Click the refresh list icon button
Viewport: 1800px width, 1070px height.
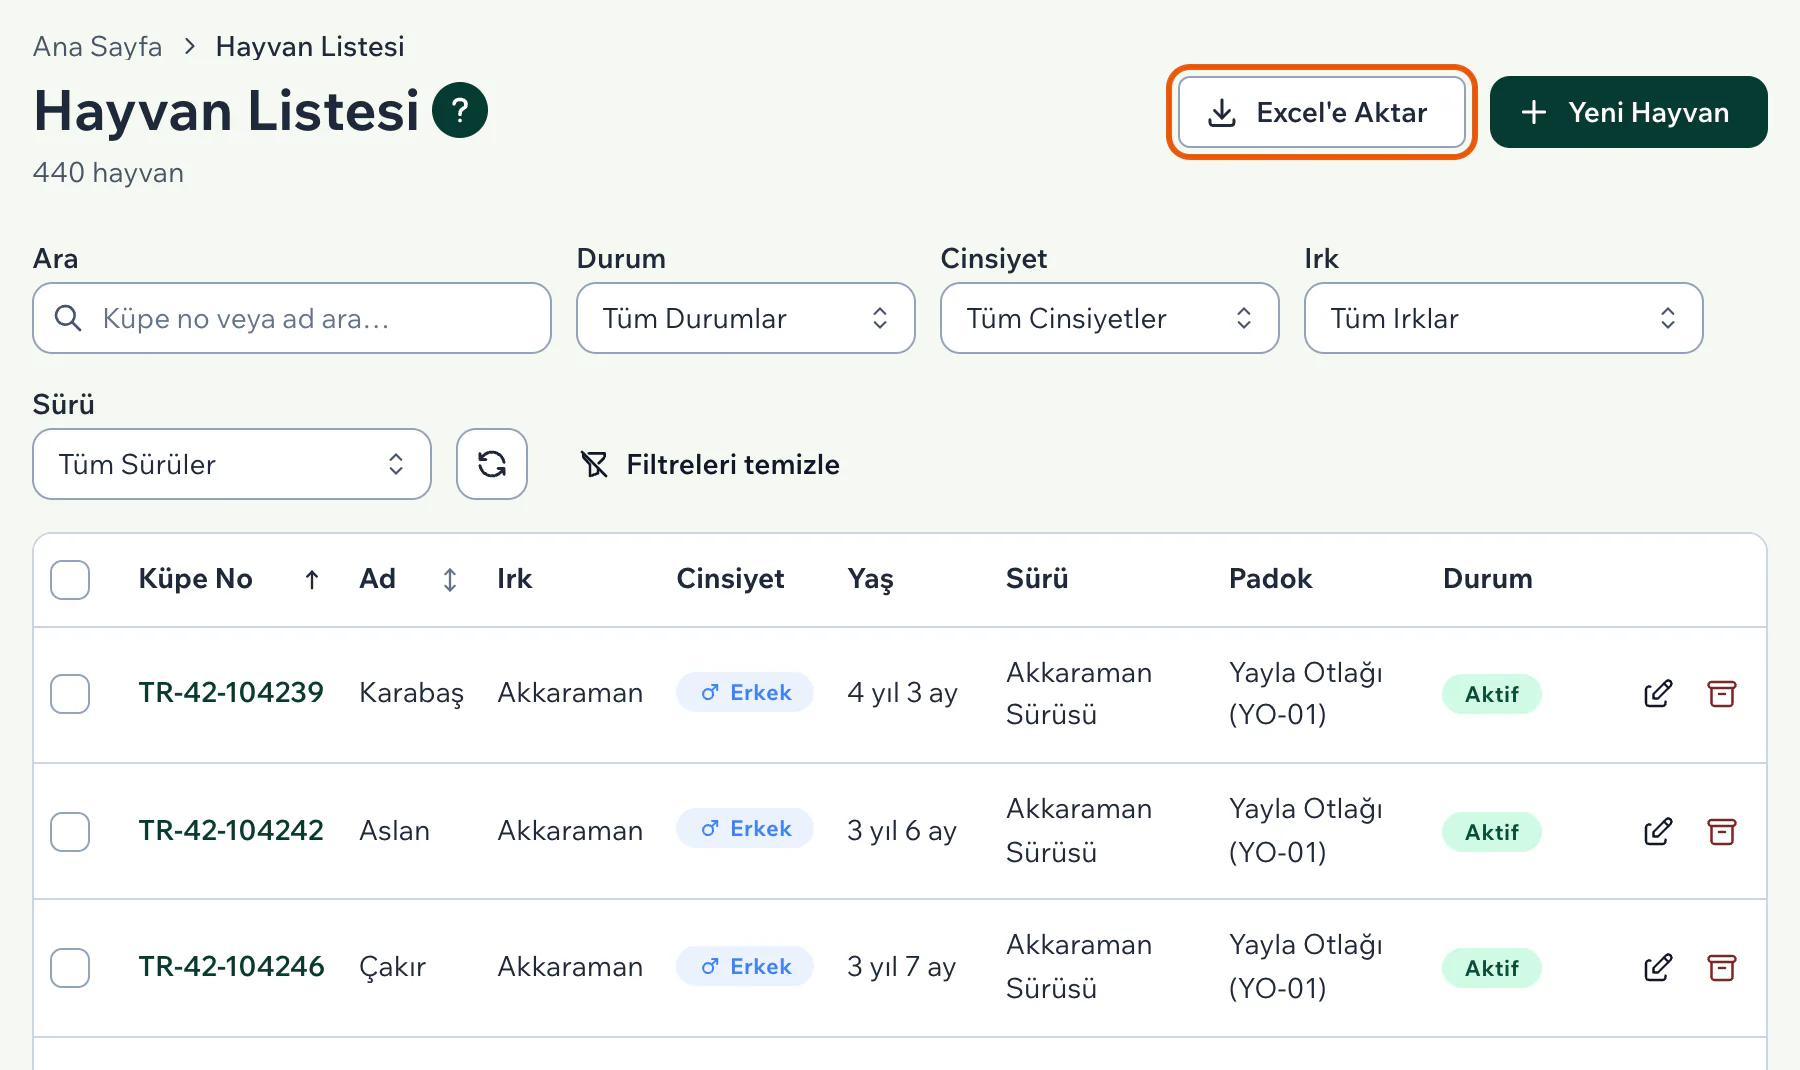(x=492, y=464)
